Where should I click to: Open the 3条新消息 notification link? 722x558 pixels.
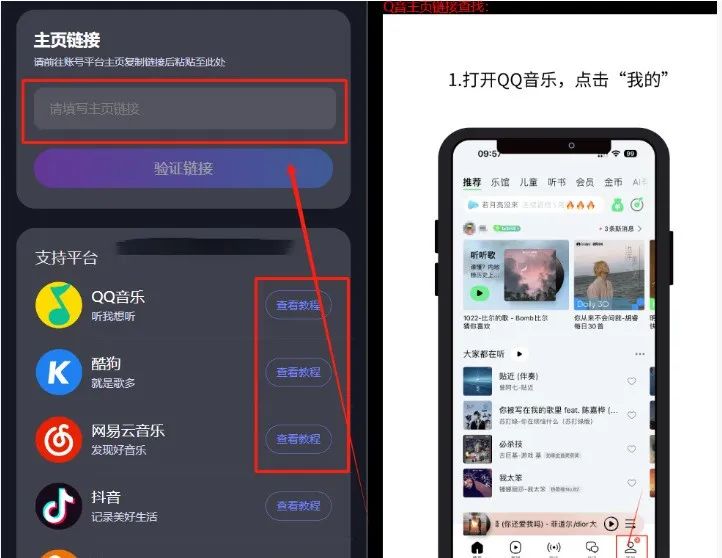tap(620, 228)
